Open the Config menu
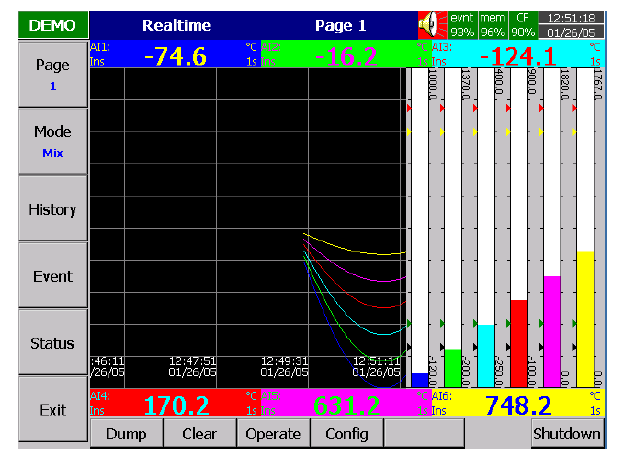This screenshot has width=626, height=460. pos(347,433)
